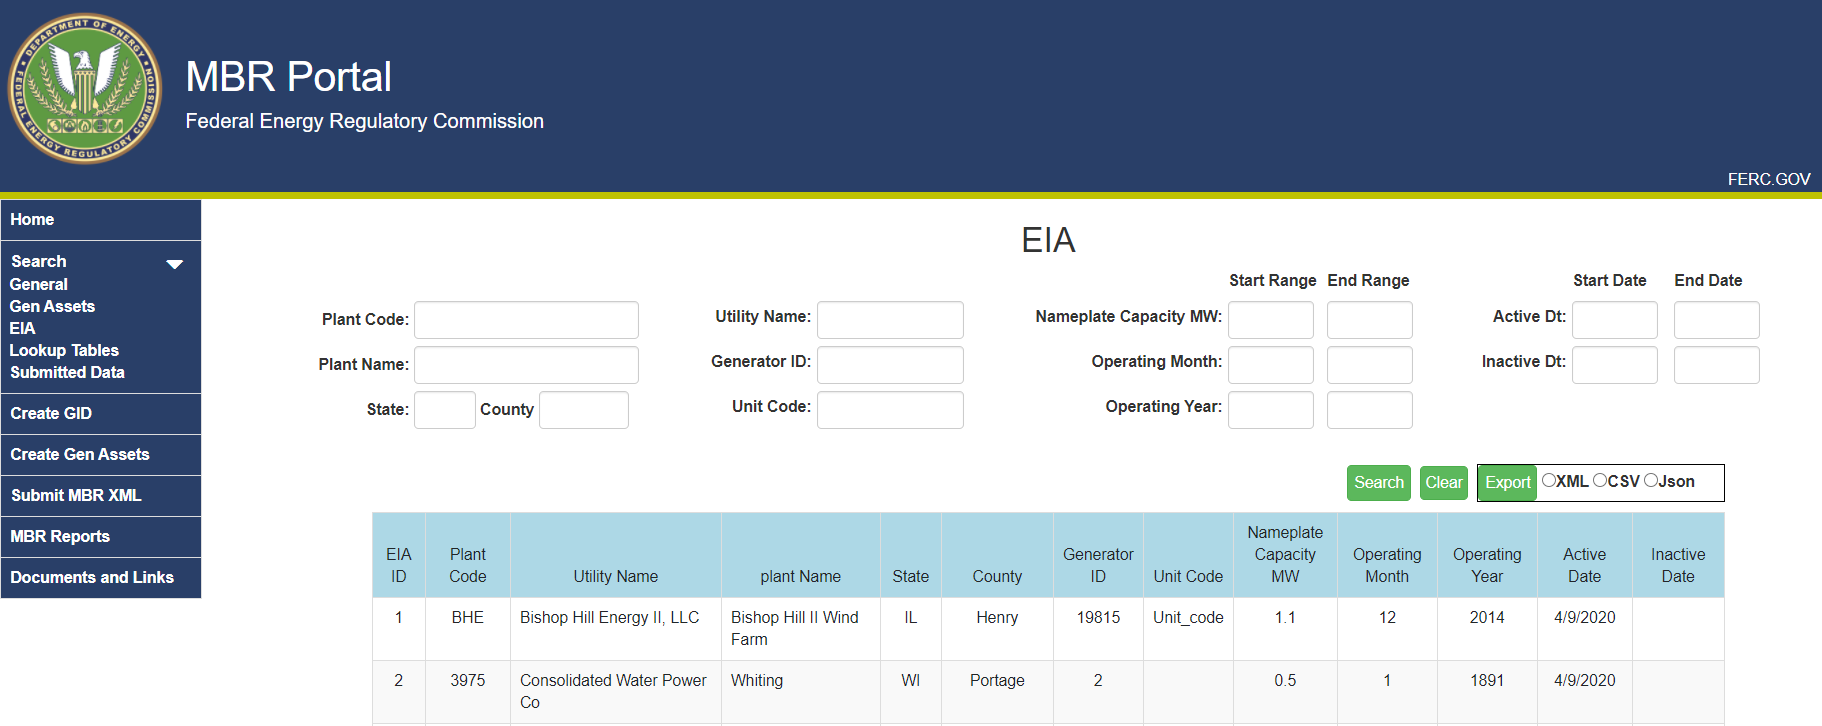Collapse the Search menu arrow

point(174,264)
